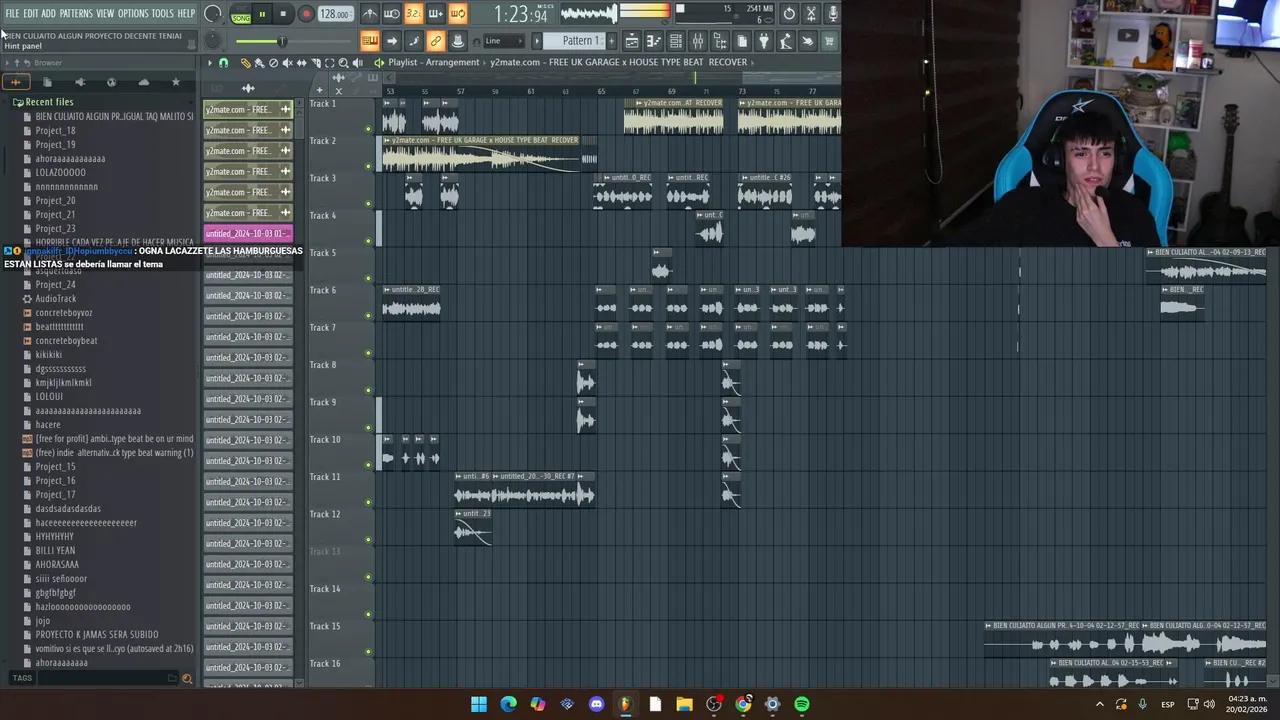
Task: Open concreteboybeat from recent files
Action: (x=66, y=340)
